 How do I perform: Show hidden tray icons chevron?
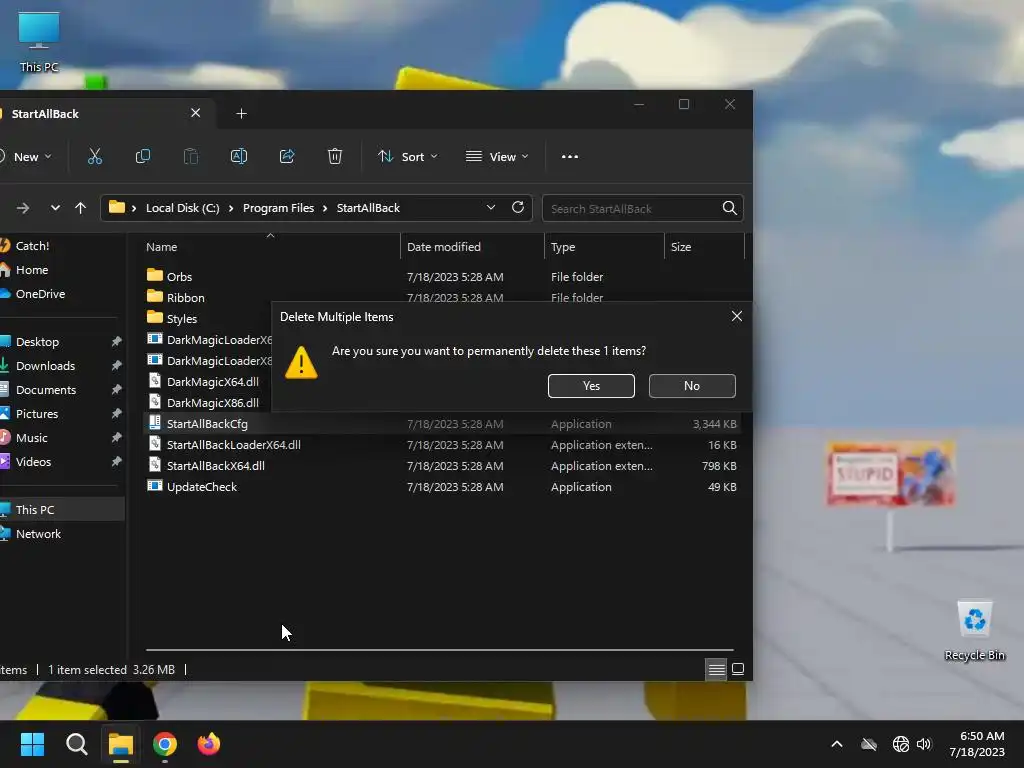coord(837,744)
